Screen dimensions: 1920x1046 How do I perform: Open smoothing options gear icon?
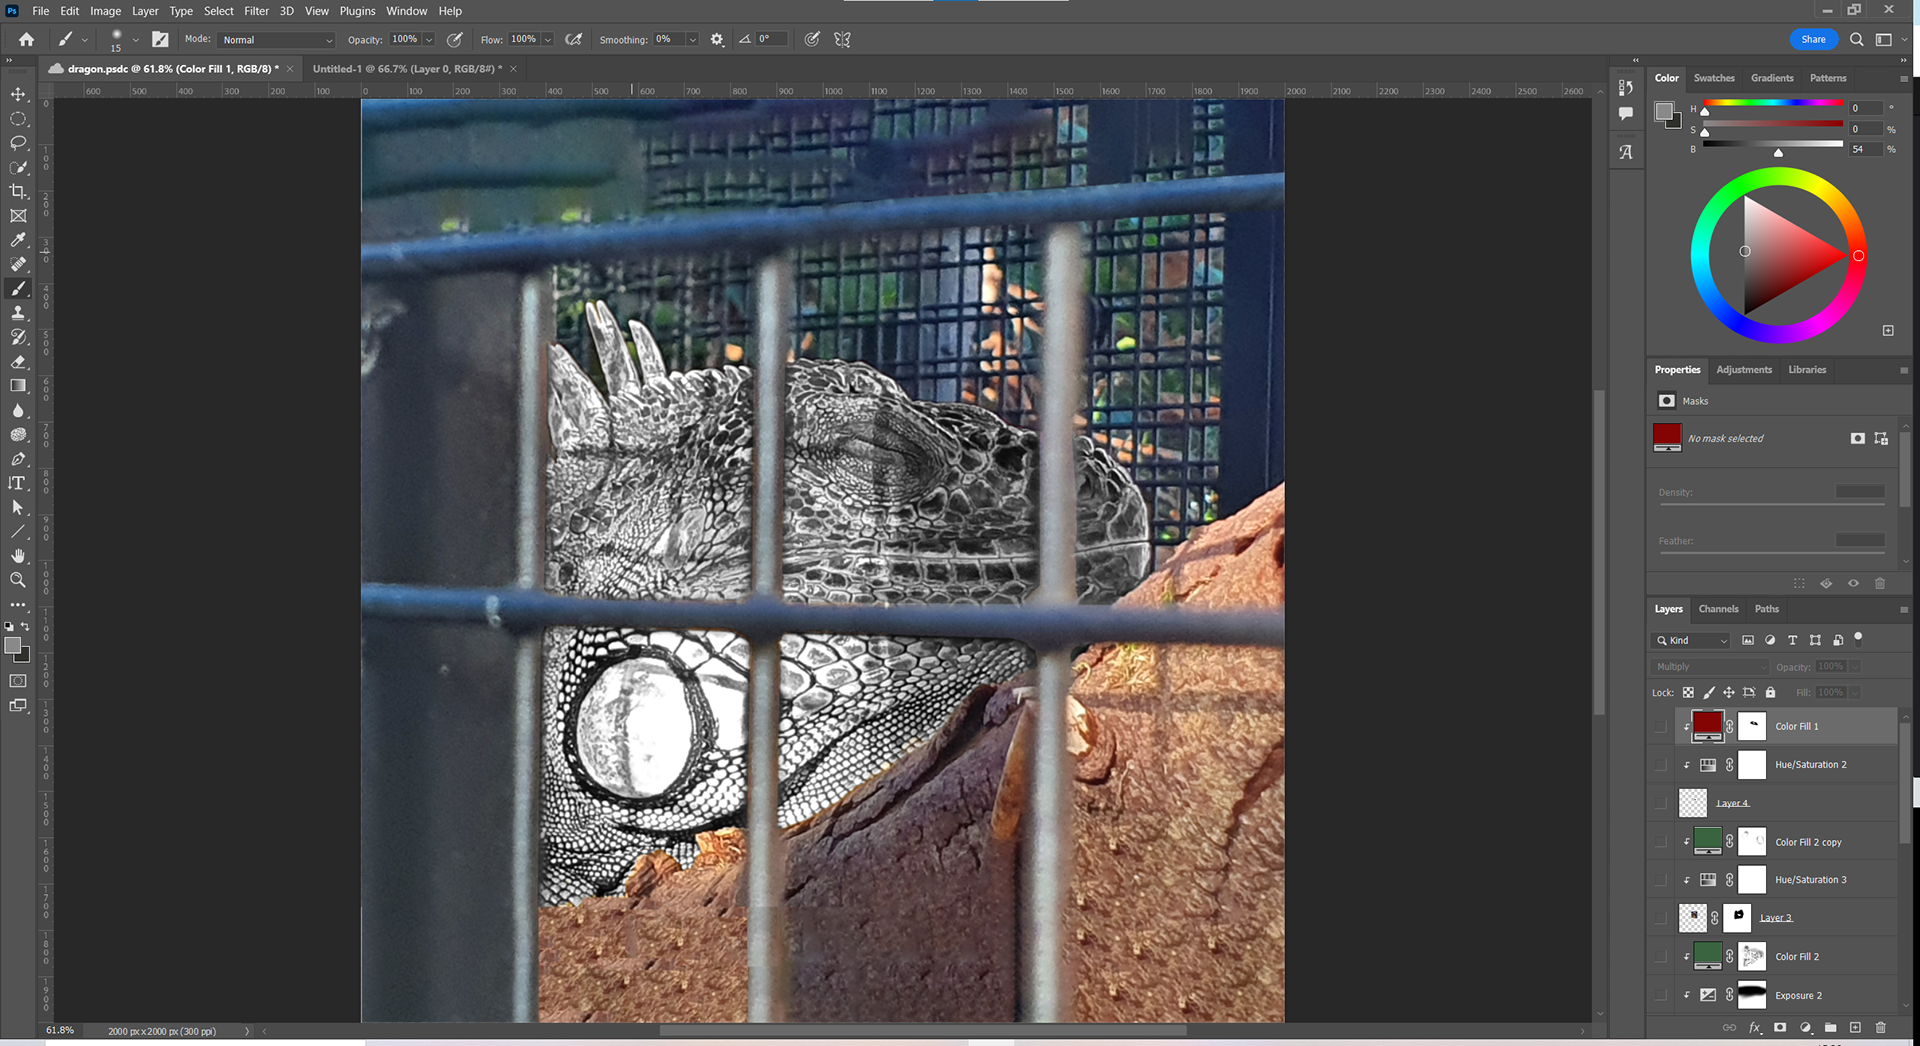pos(717,39)
